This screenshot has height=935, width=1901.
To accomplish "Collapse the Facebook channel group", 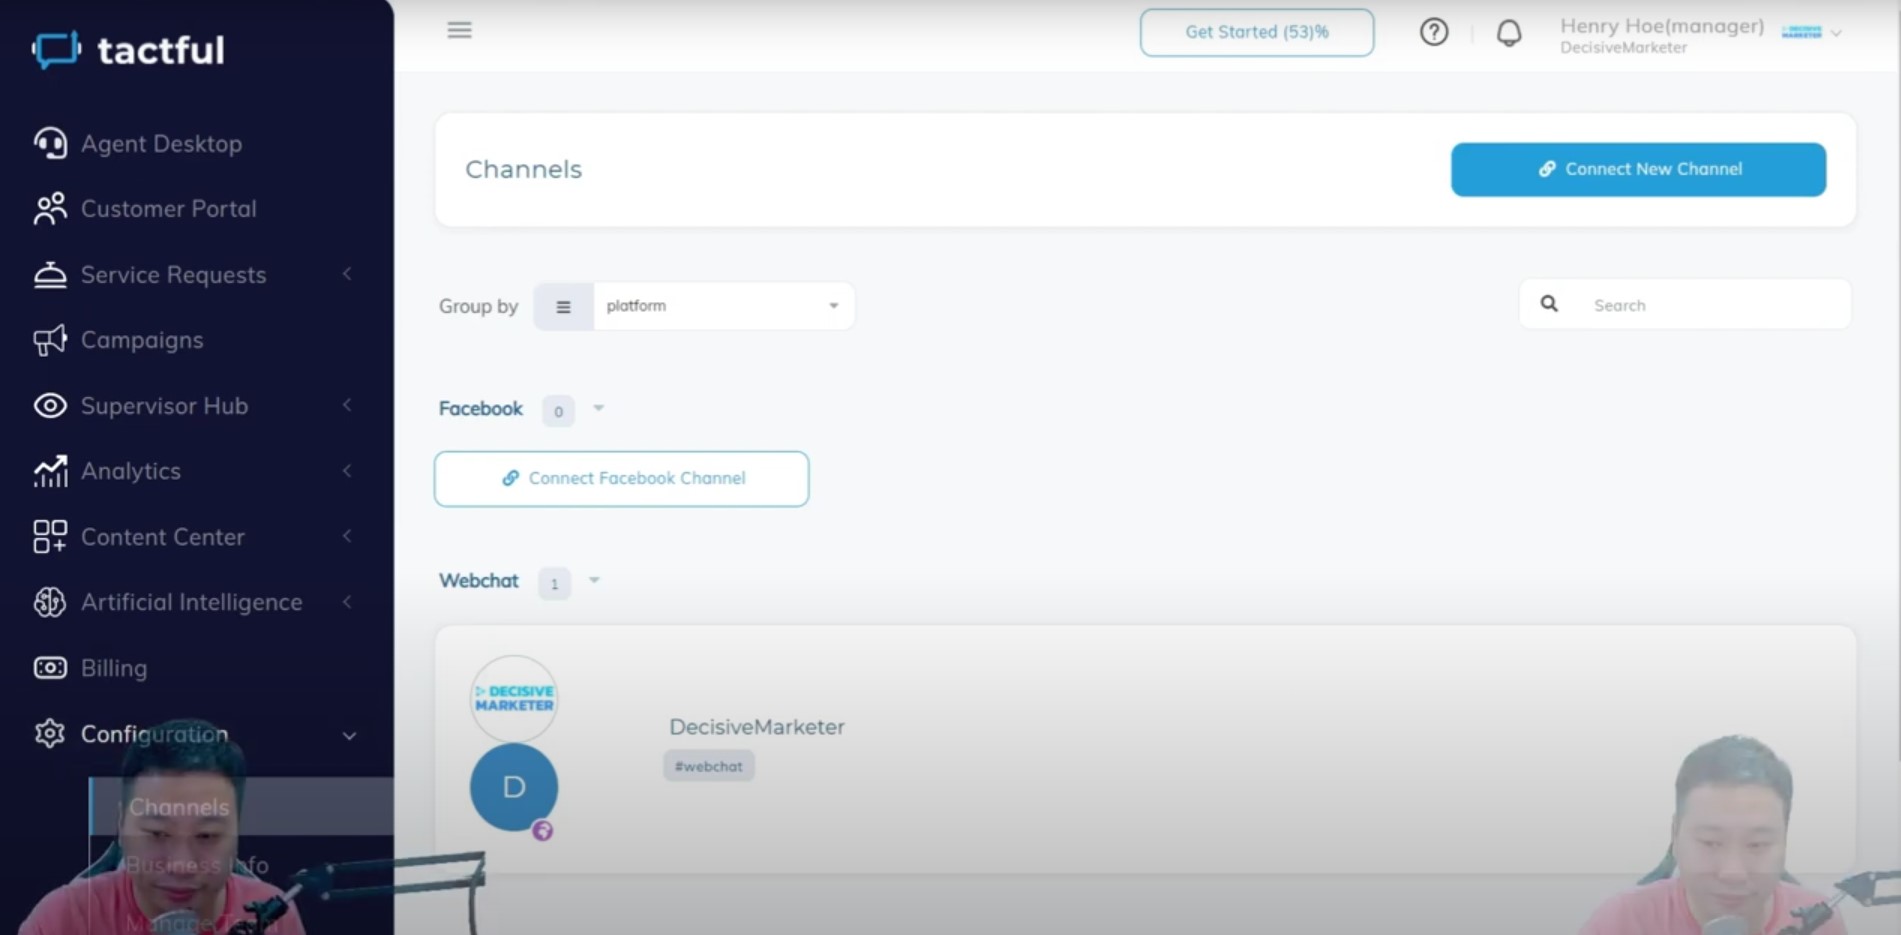I will [x=598, y=408].
